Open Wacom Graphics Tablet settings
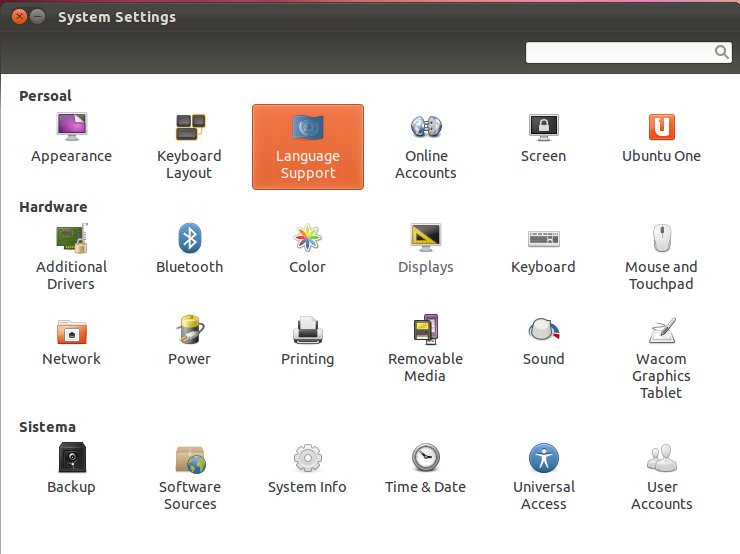Viewport: 740px width, 554px height. pyautogui.click(x=661, y=358)
